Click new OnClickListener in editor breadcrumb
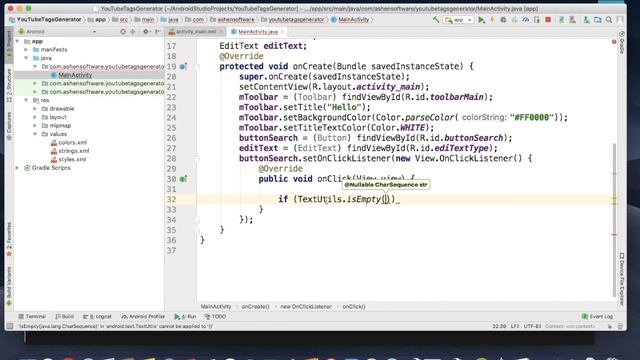Screen dimensions: 640x360 pos(306,307)
